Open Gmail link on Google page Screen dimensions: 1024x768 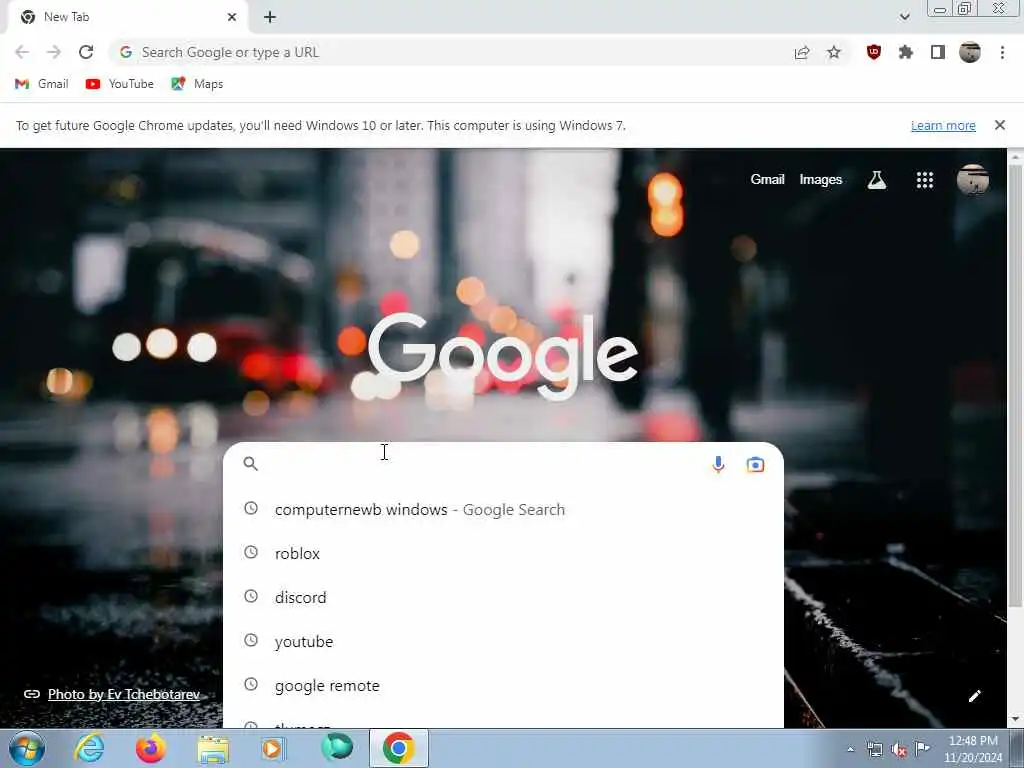(x=767, y=179)
